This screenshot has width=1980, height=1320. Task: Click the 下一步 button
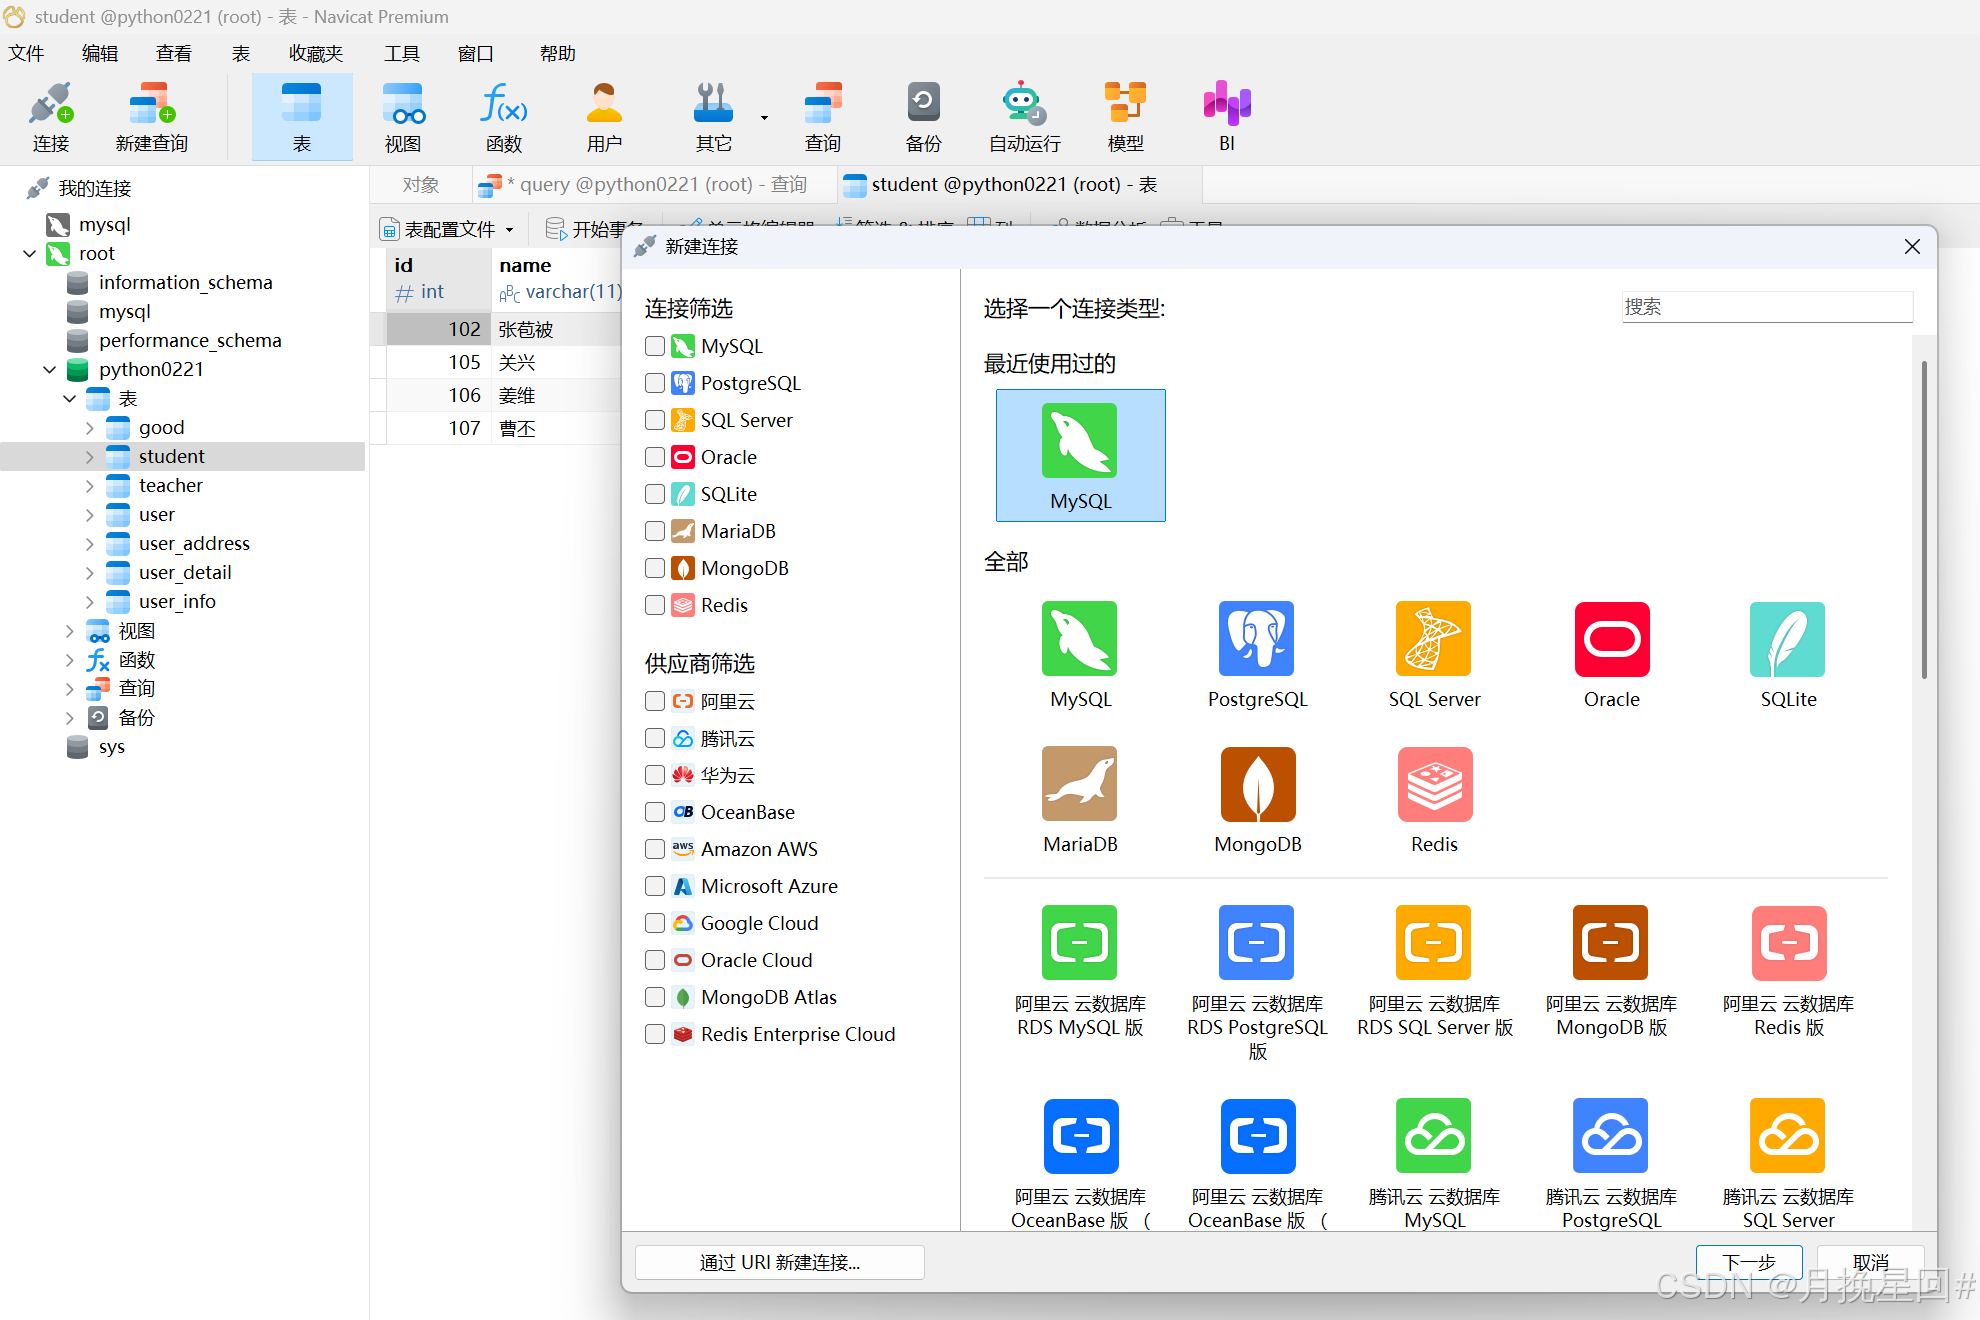point(1748,1262)
